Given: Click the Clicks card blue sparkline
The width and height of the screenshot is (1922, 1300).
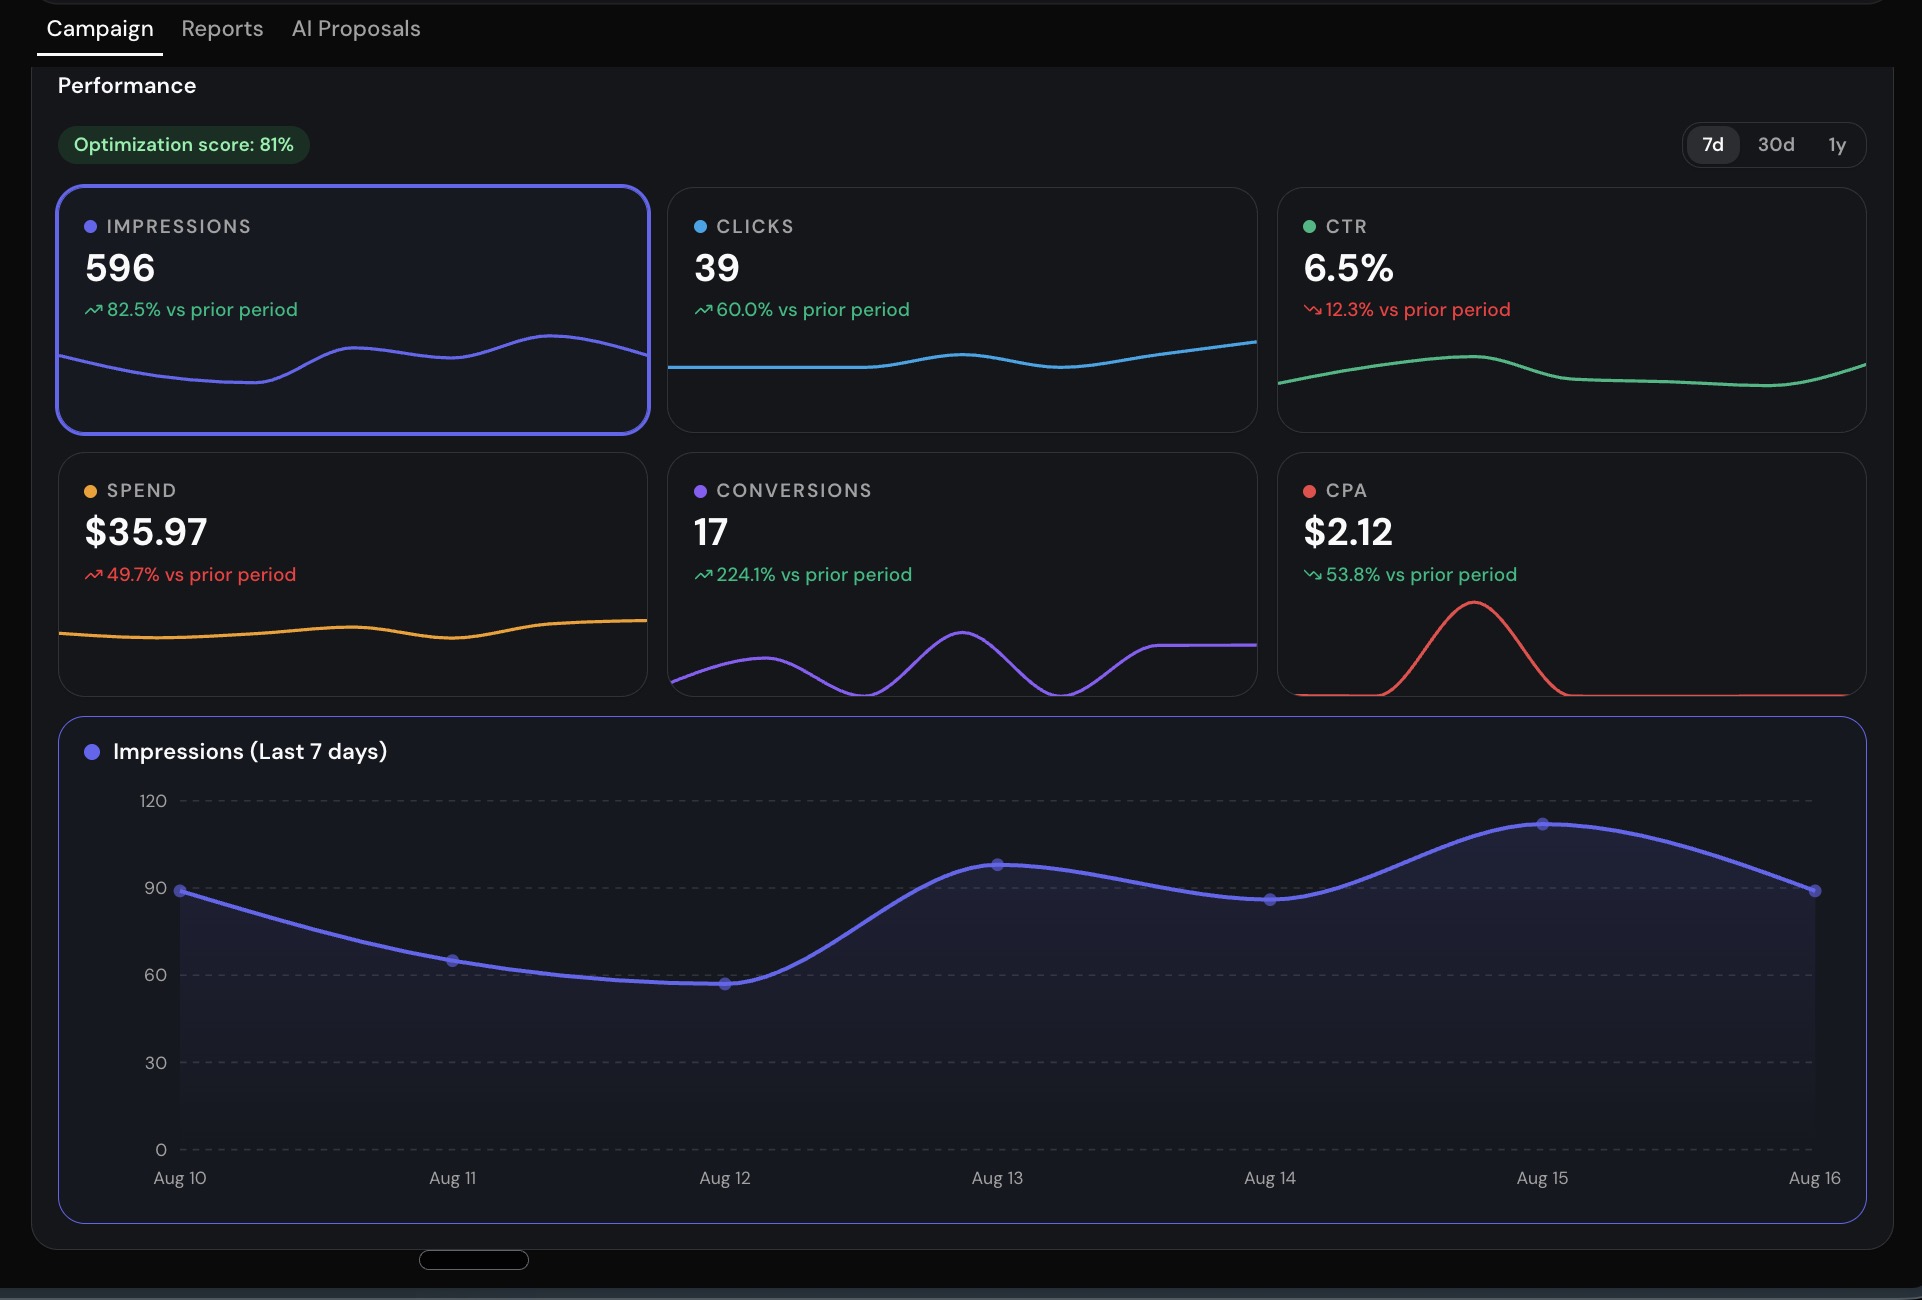Looking at the screenshot, I should tap(962, 357).
